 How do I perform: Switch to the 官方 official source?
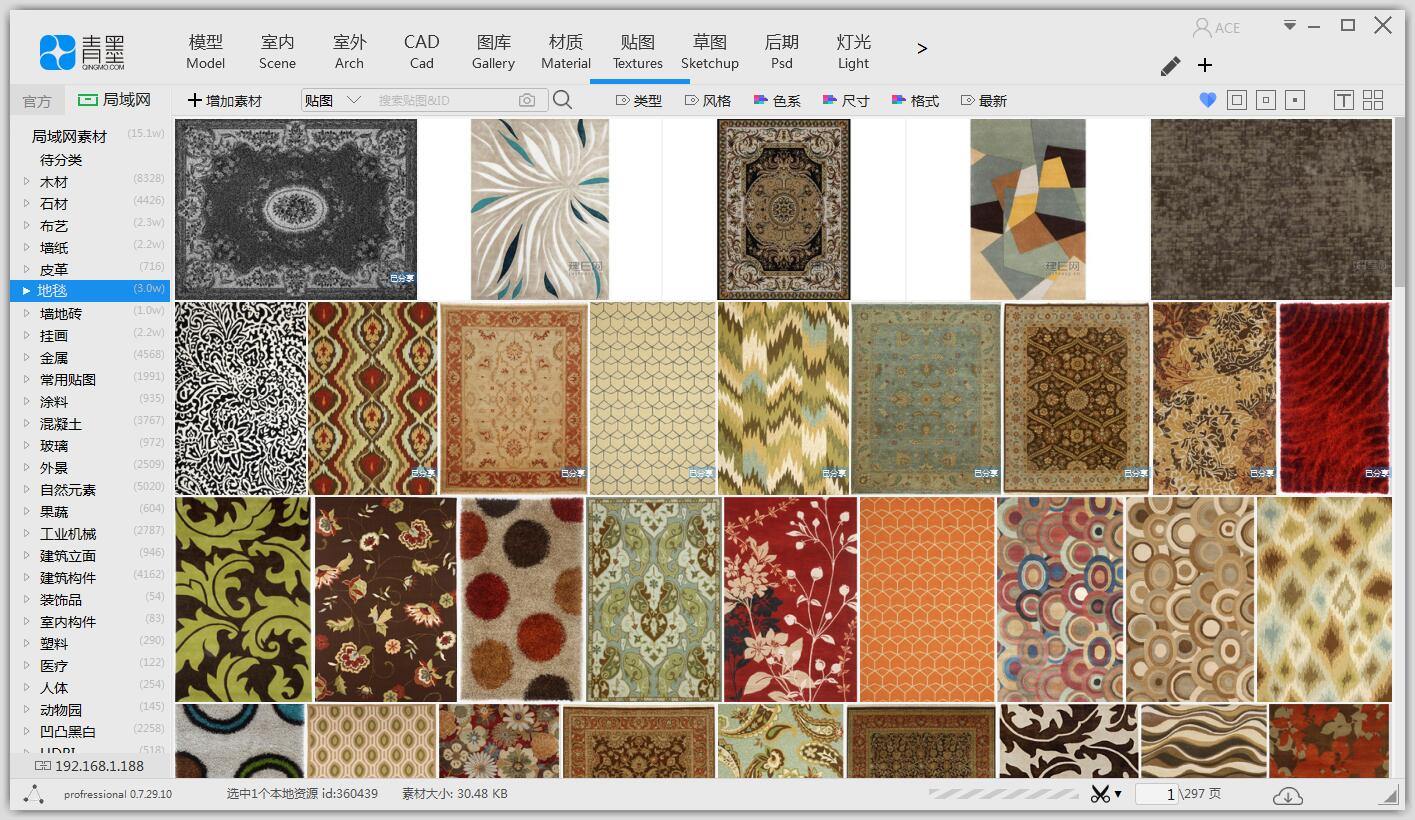[37, 101]
